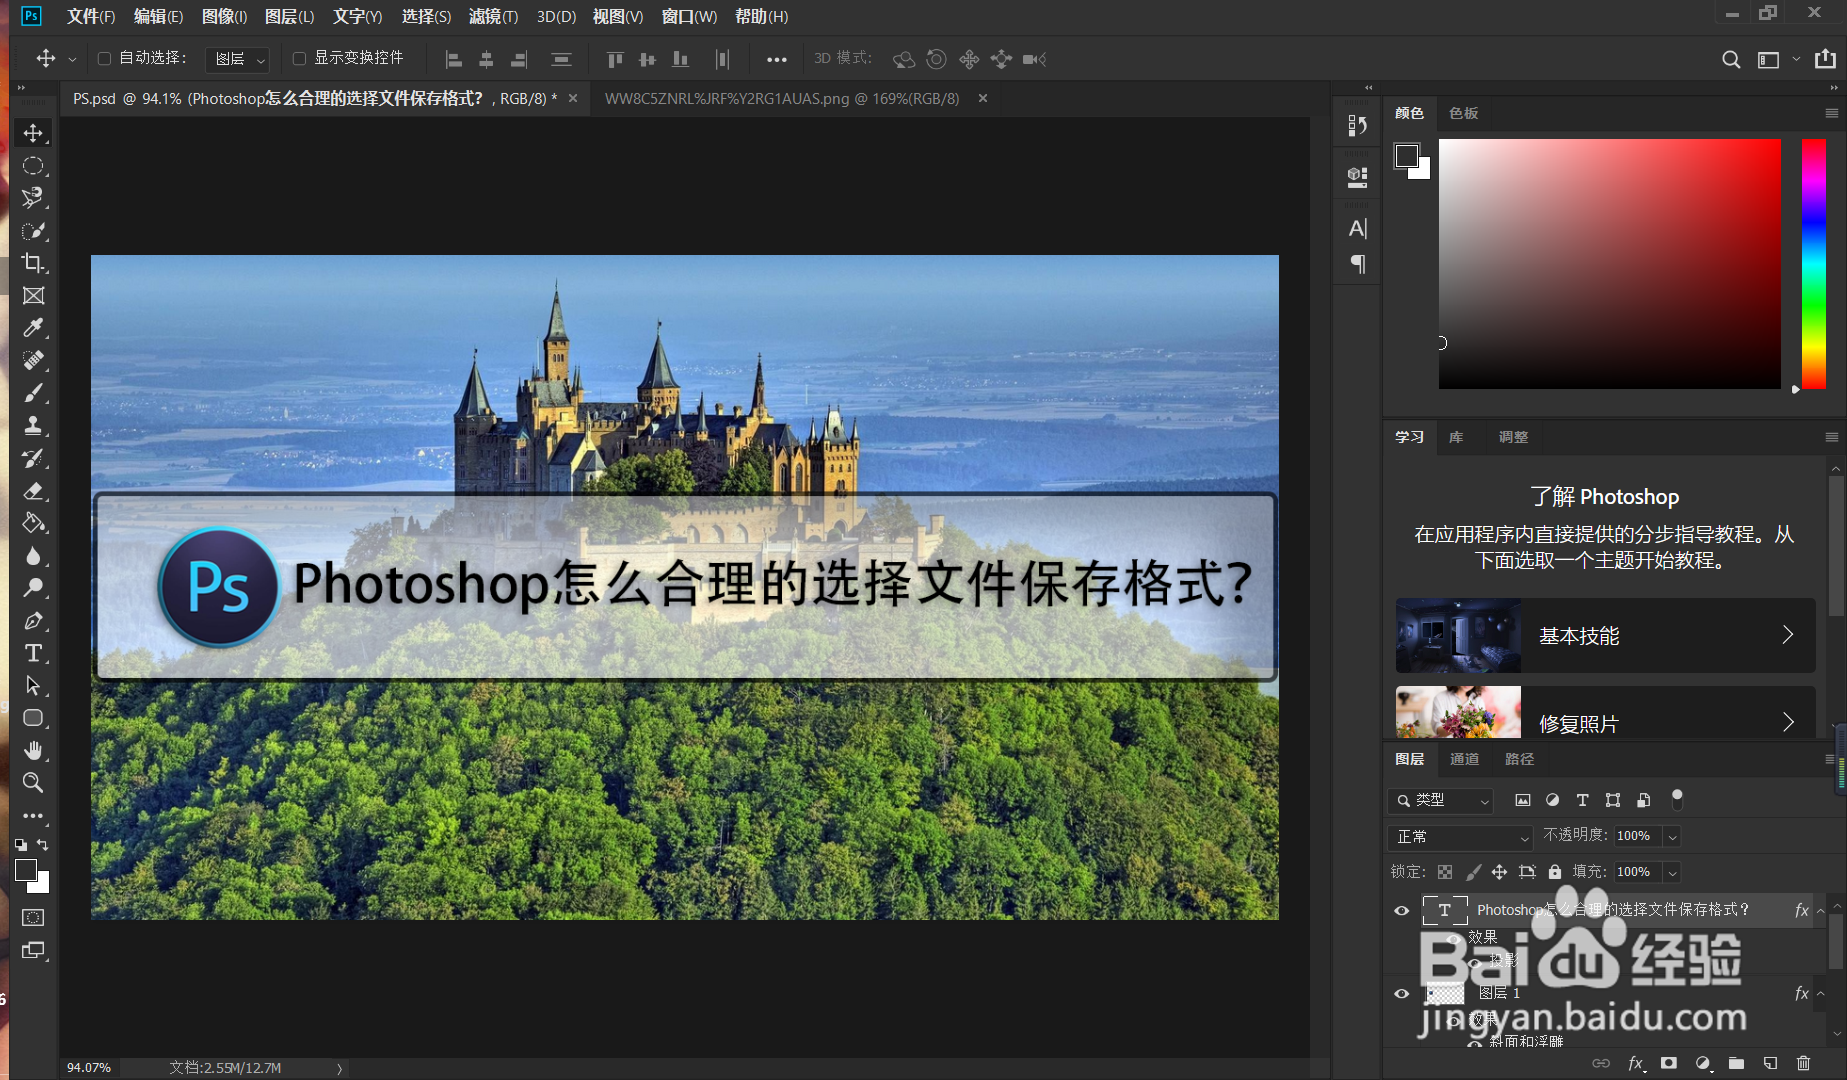Viewport: 1847px width, 1080px height.
Task: Select the Pen tool
Action: (33, 621)
